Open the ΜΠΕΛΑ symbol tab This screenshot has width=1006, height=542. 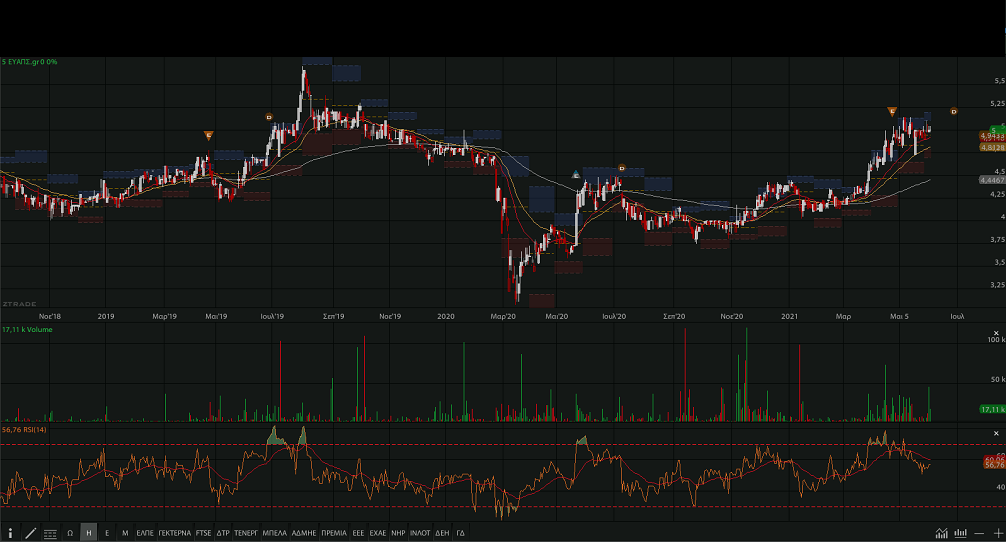click(275, 533)
